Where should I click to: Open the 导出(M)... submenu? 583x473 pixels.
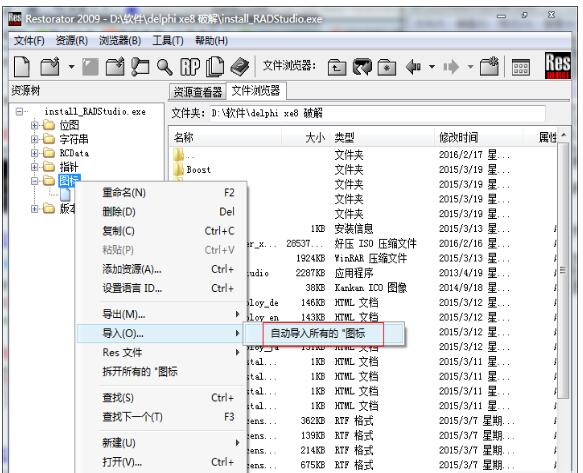click(162, 315)
